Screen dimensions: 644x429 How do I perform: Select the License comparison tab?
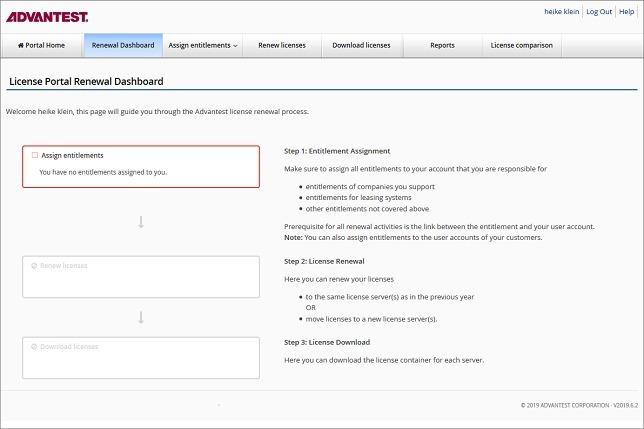click(x=521, y=45)
